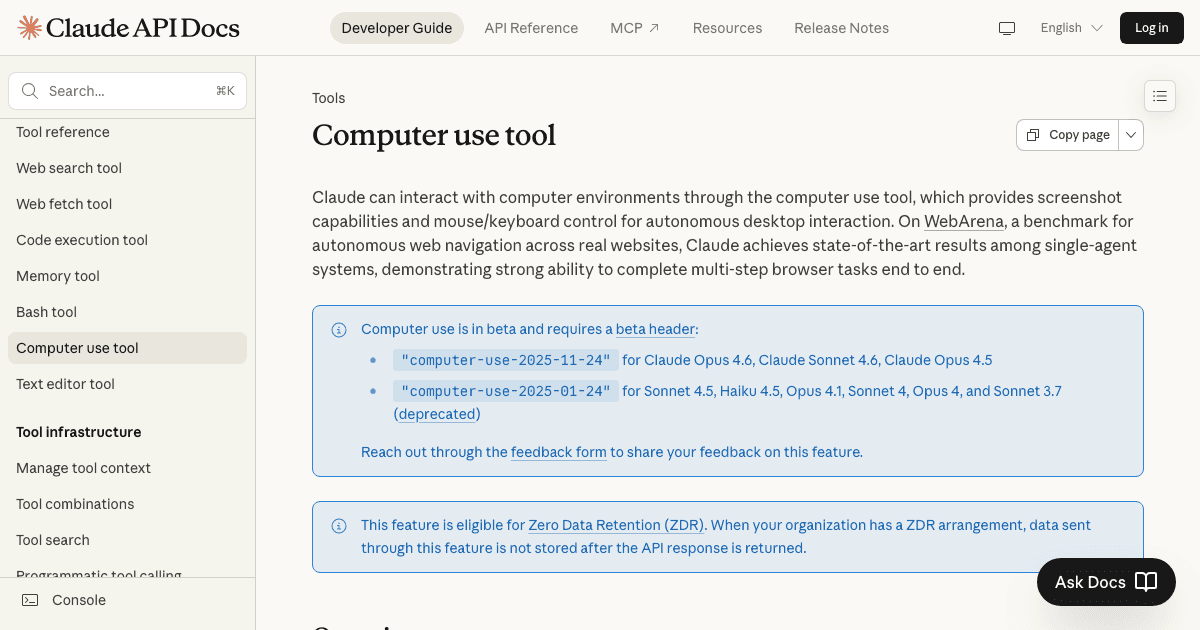Focus the Search input field
This screenshot has height=630, width=1200.
click(127, 91)
